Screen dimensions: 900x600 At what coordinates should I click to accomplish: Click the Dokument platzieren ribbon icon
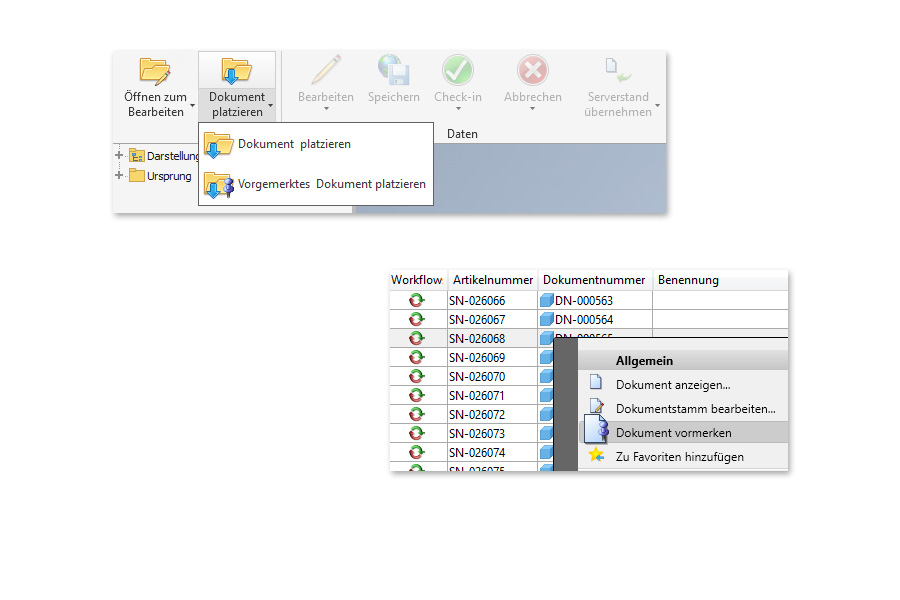click(236, 71)
